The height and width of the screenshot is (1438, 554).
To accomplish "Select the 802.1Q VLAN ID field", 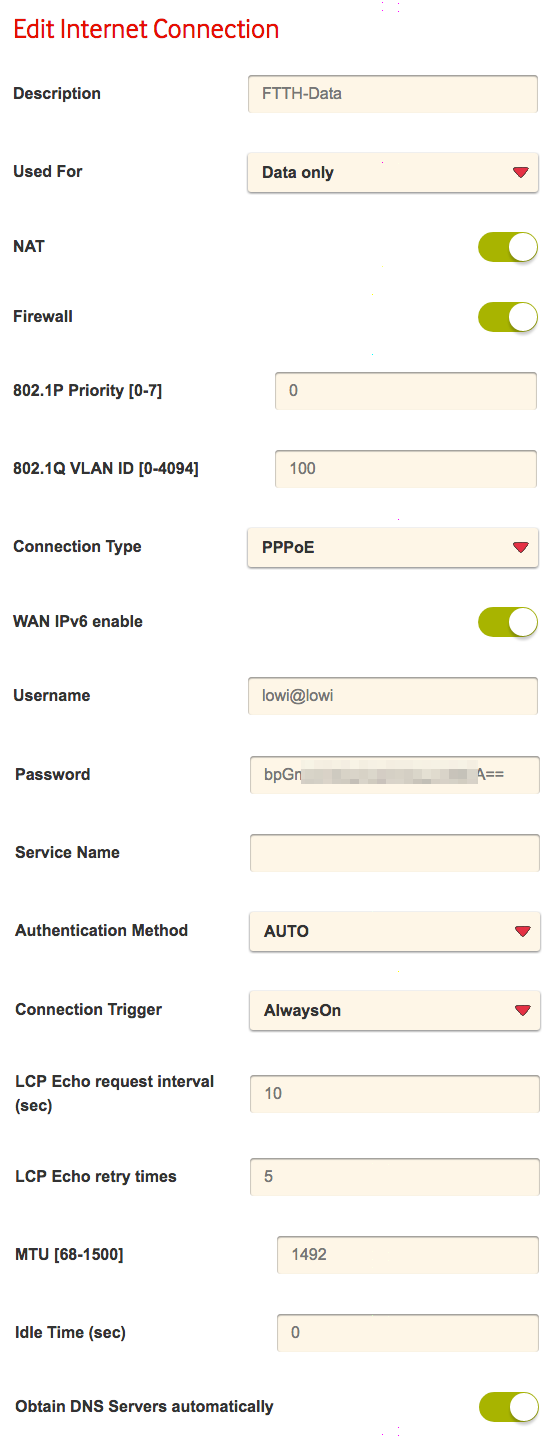I will [406, 468].
